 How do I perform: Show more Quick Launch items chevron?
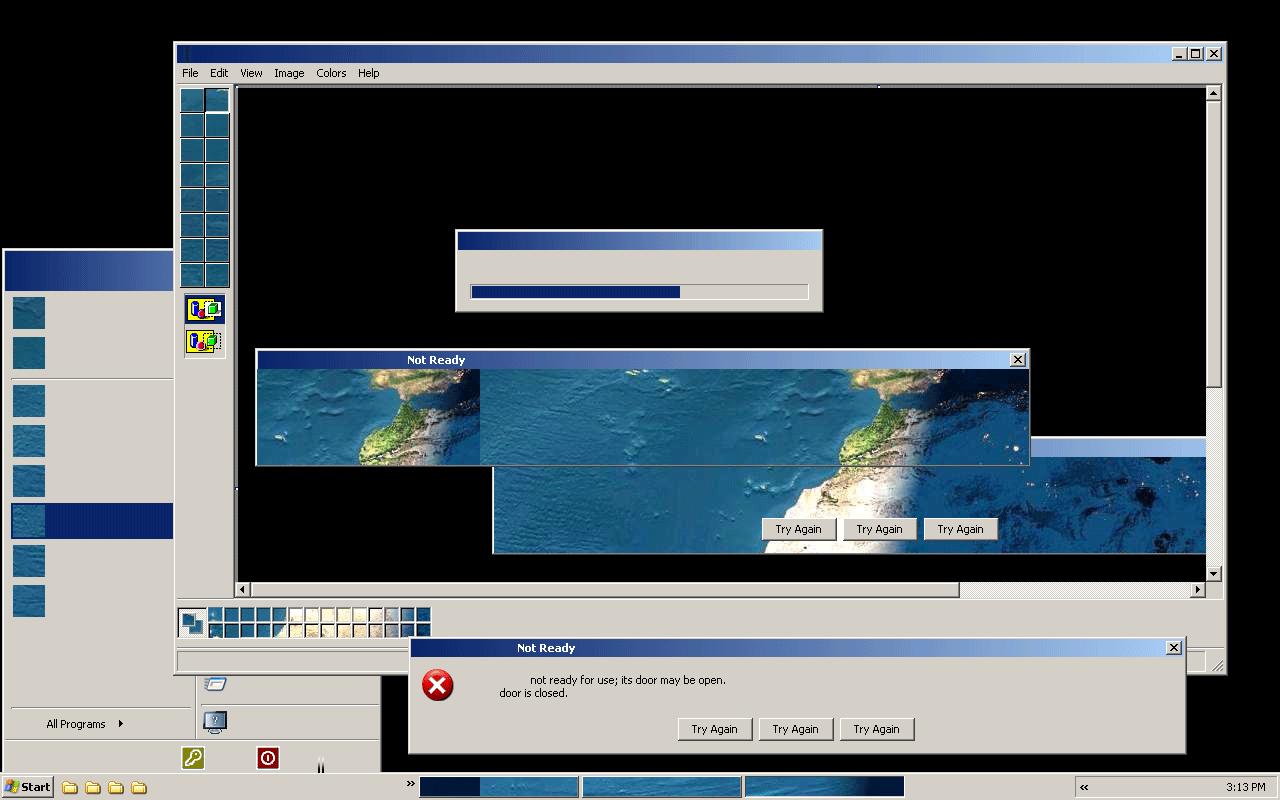(x=410, y=784)
